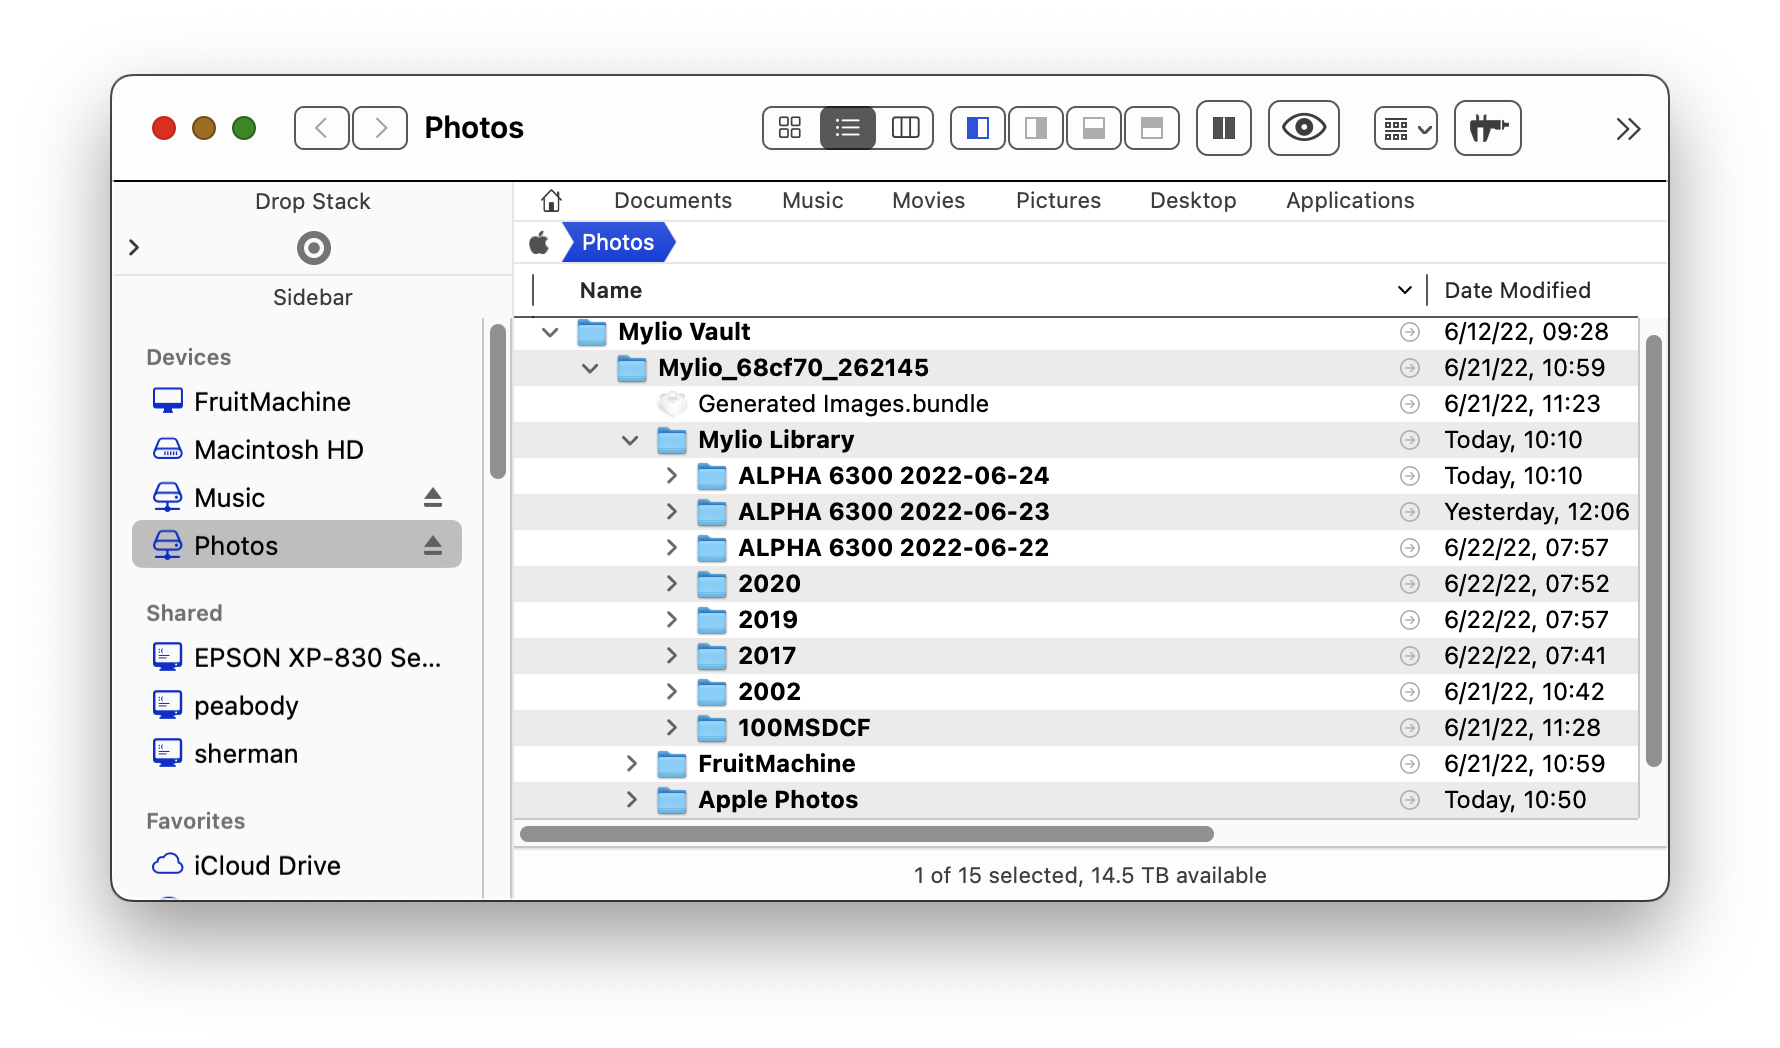This screenshot has width=1780, height=1048.
Task: Expand the ALPHA 6300 2022-06-24 folder
Action: coord(671,476)
